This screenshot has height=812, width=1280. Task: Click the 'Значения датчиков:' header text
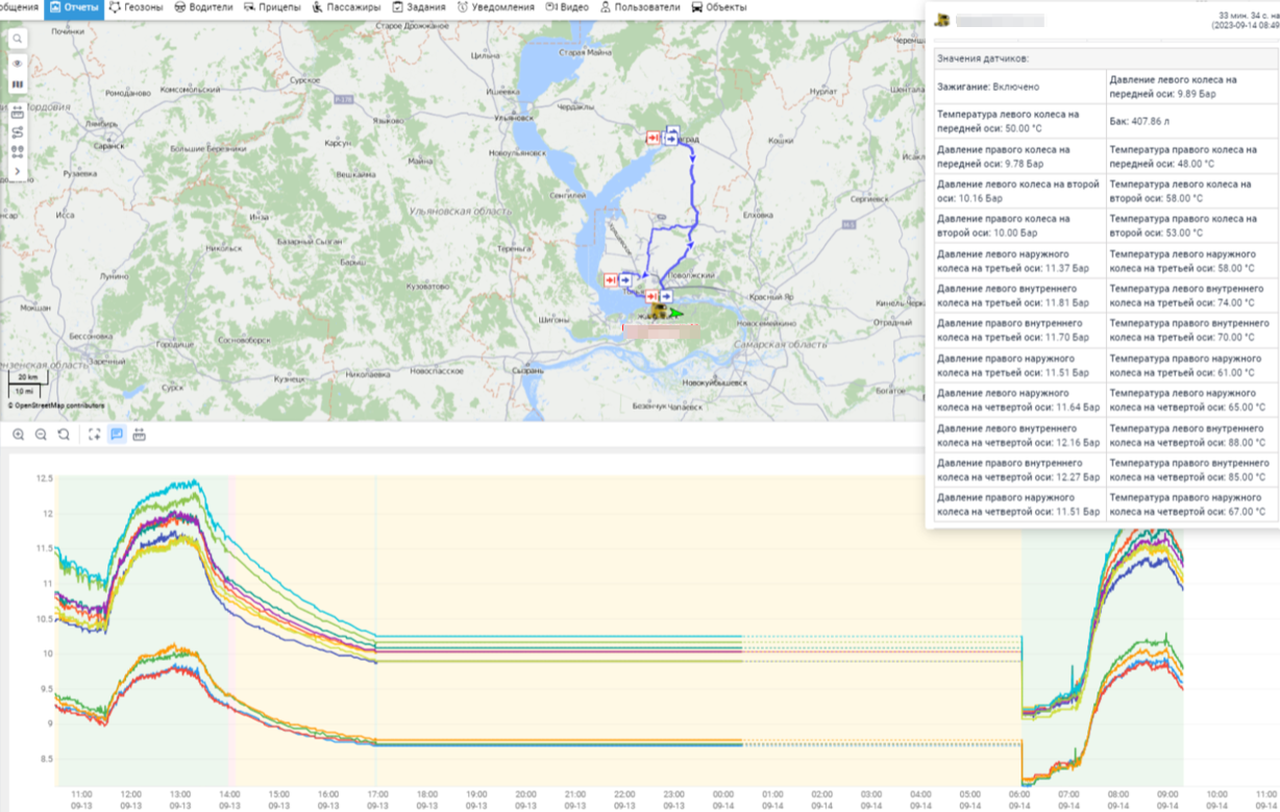pyautogui.click(x=983, y=59)
